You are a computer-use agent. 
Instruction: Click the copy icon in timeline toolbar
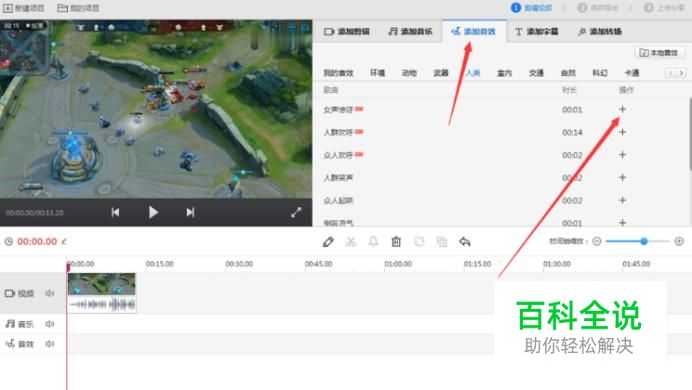tap(442, 242)
